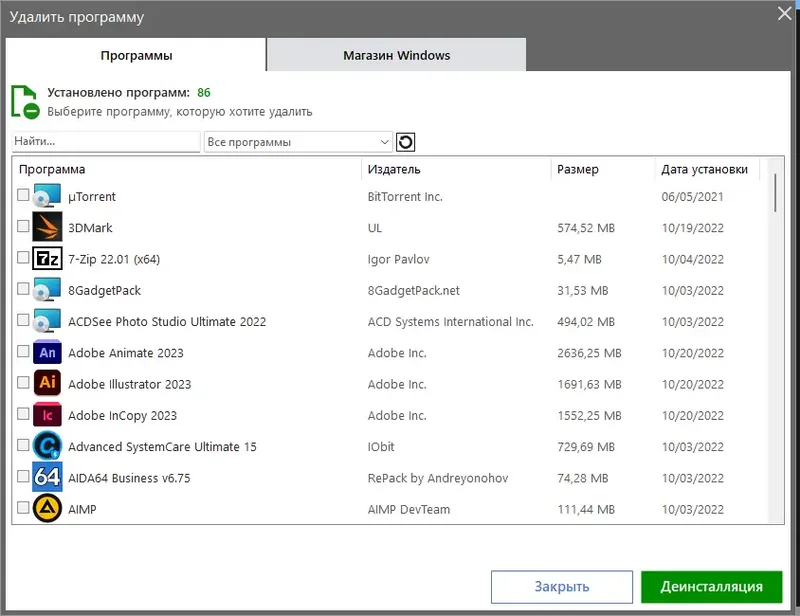Select the ACDSee Photo Studio checkbox
Screen dimensions: 800x616
(23, 321)
